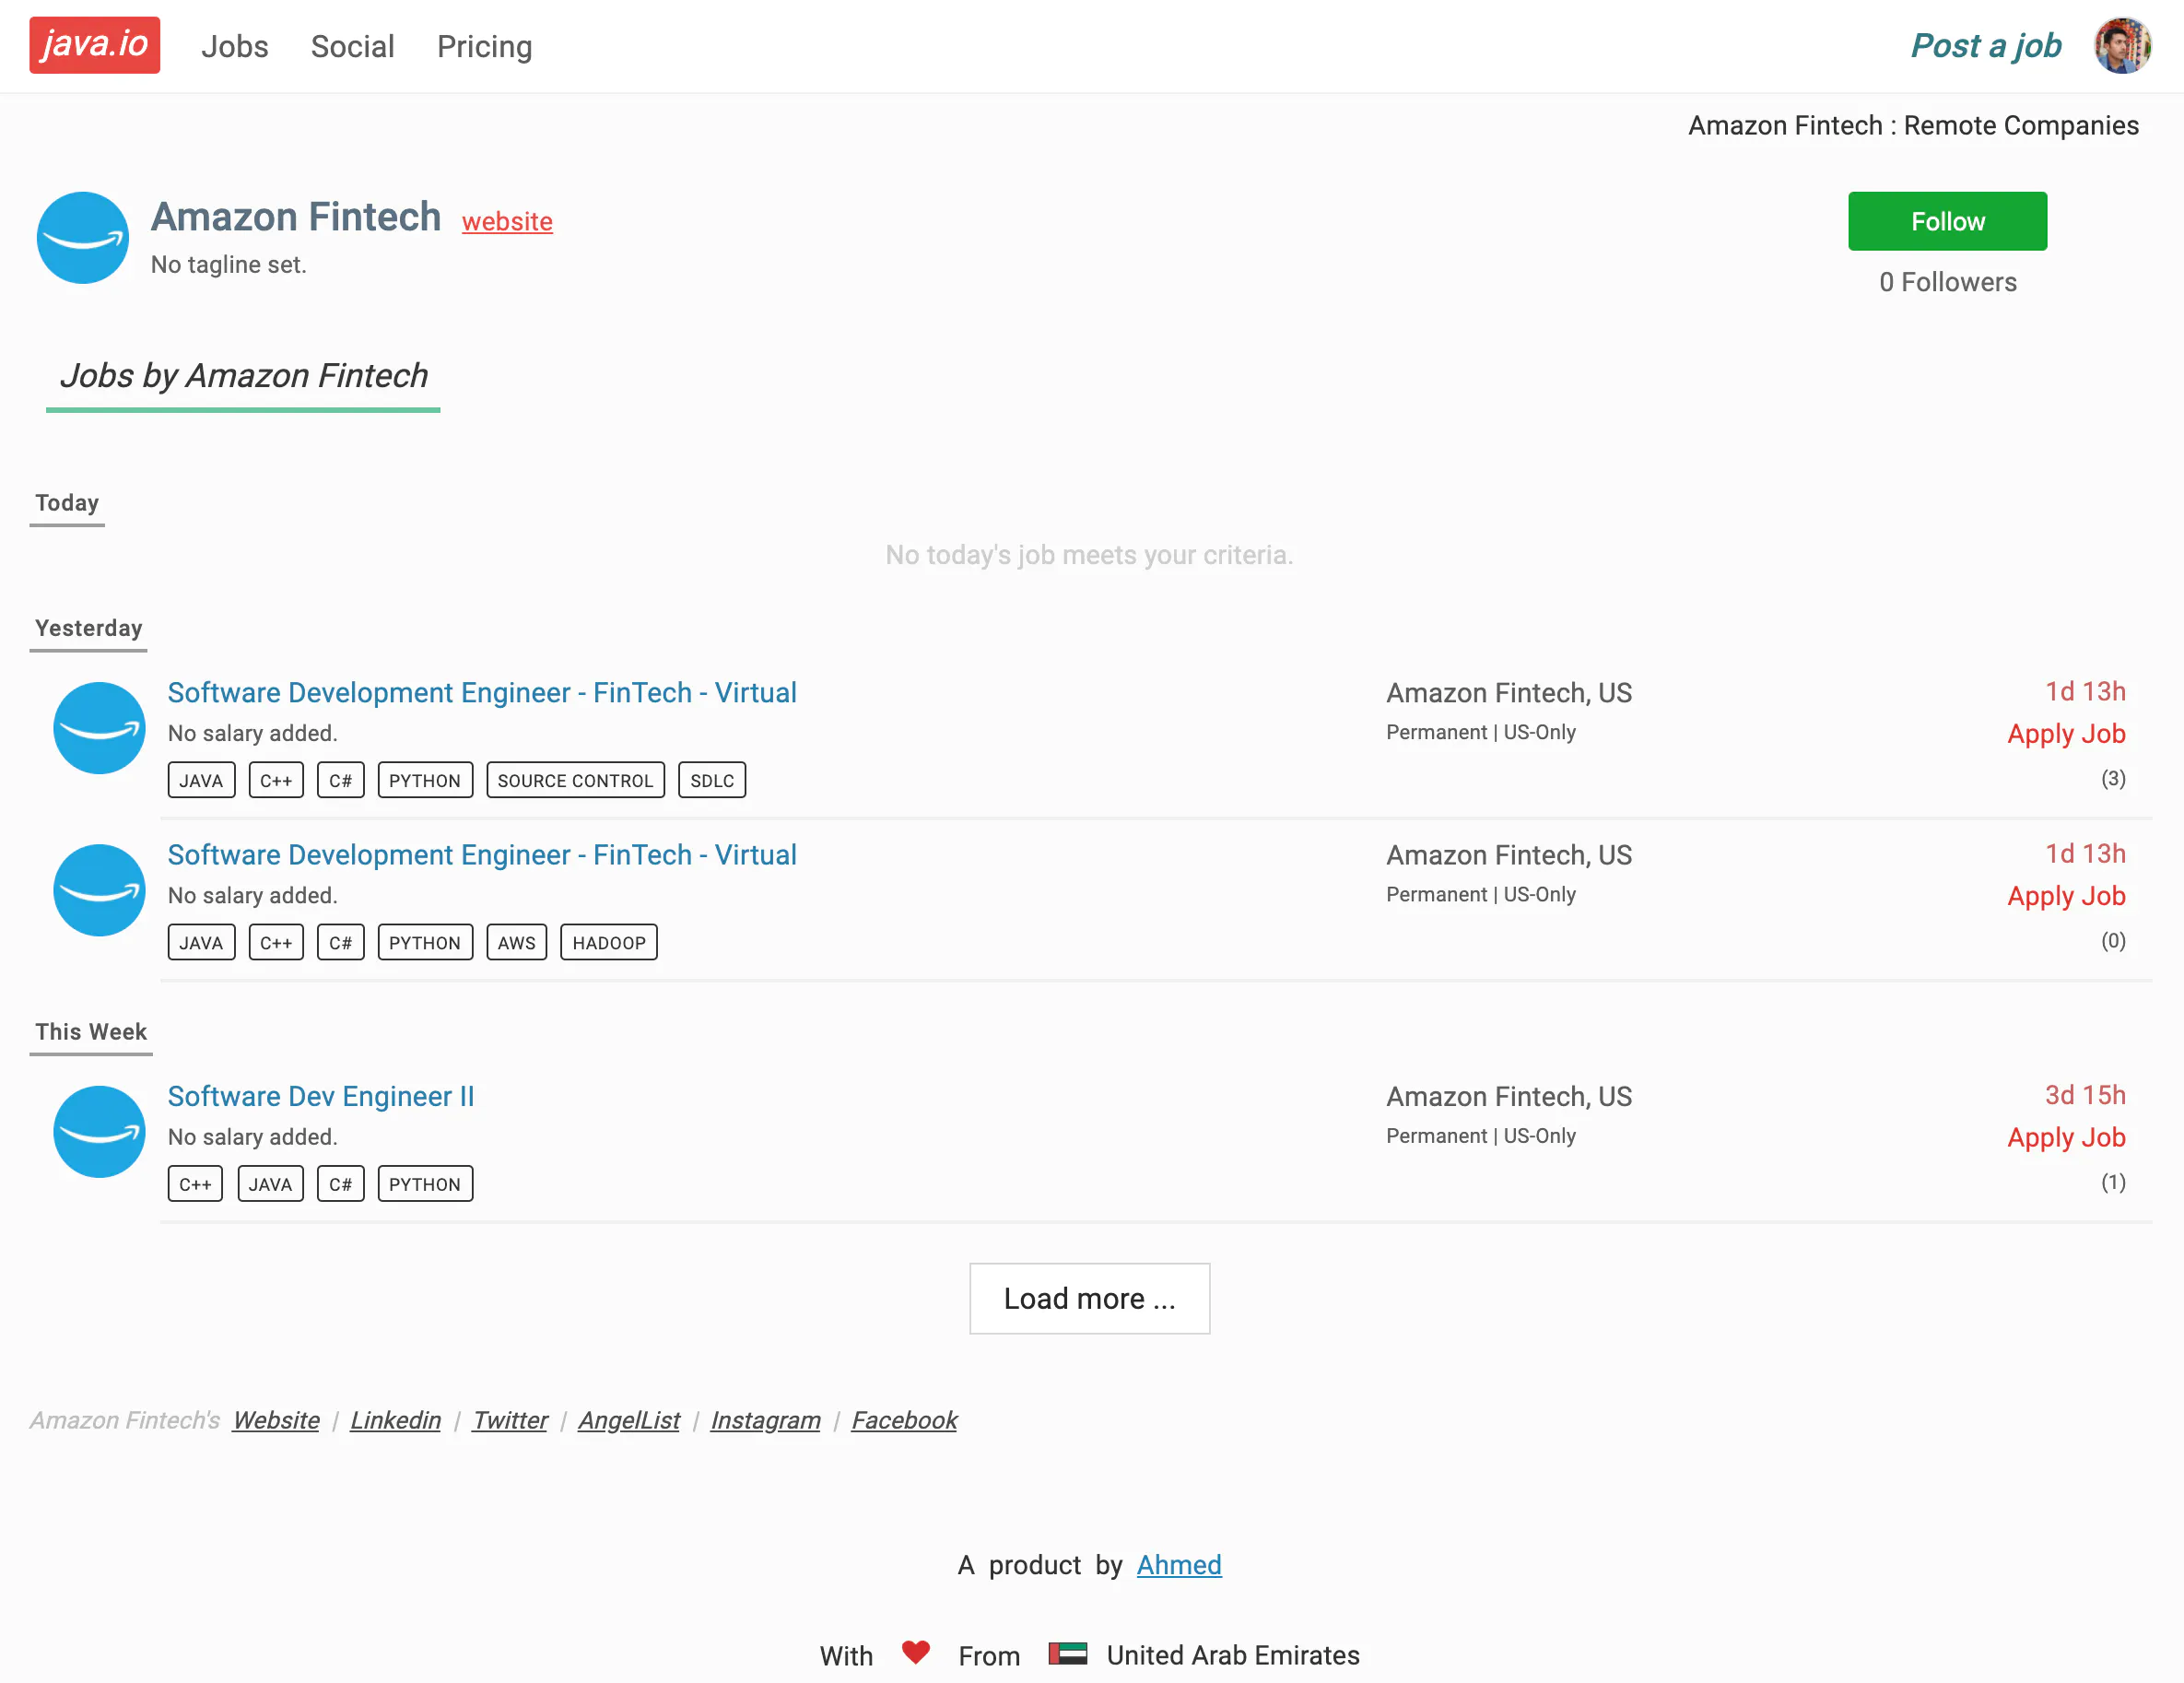Click the SDLC tag
The height and width of the screenshot is (1683, 2184).
pyautogui.click(x=712, y=780)
